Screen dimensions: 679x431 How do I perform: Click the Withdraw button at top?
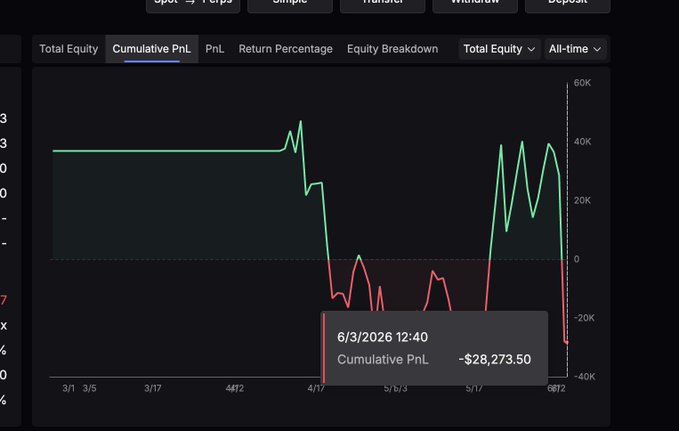click(x=475, y=3)
